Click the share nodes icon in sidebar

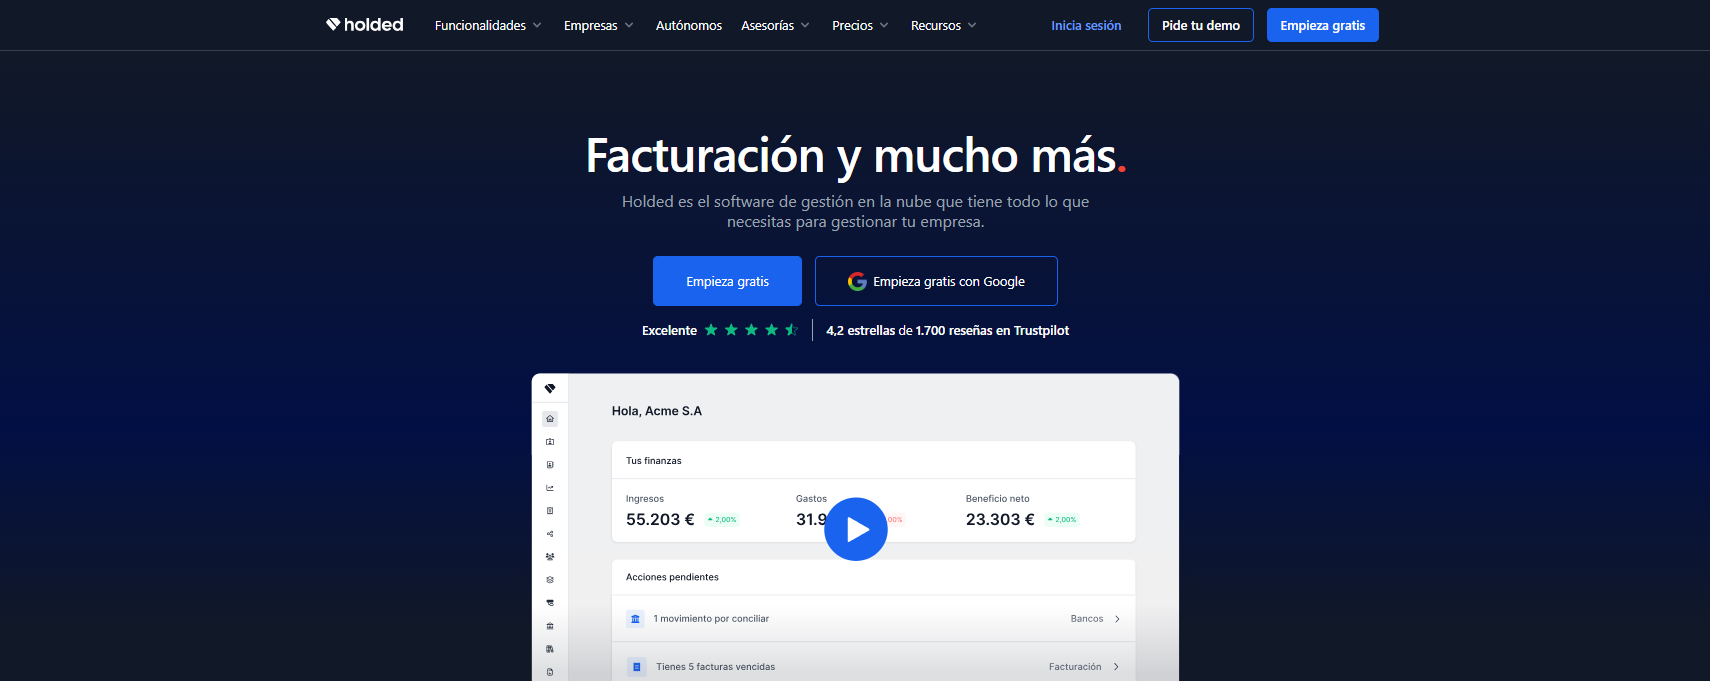[x=550, y=534]
